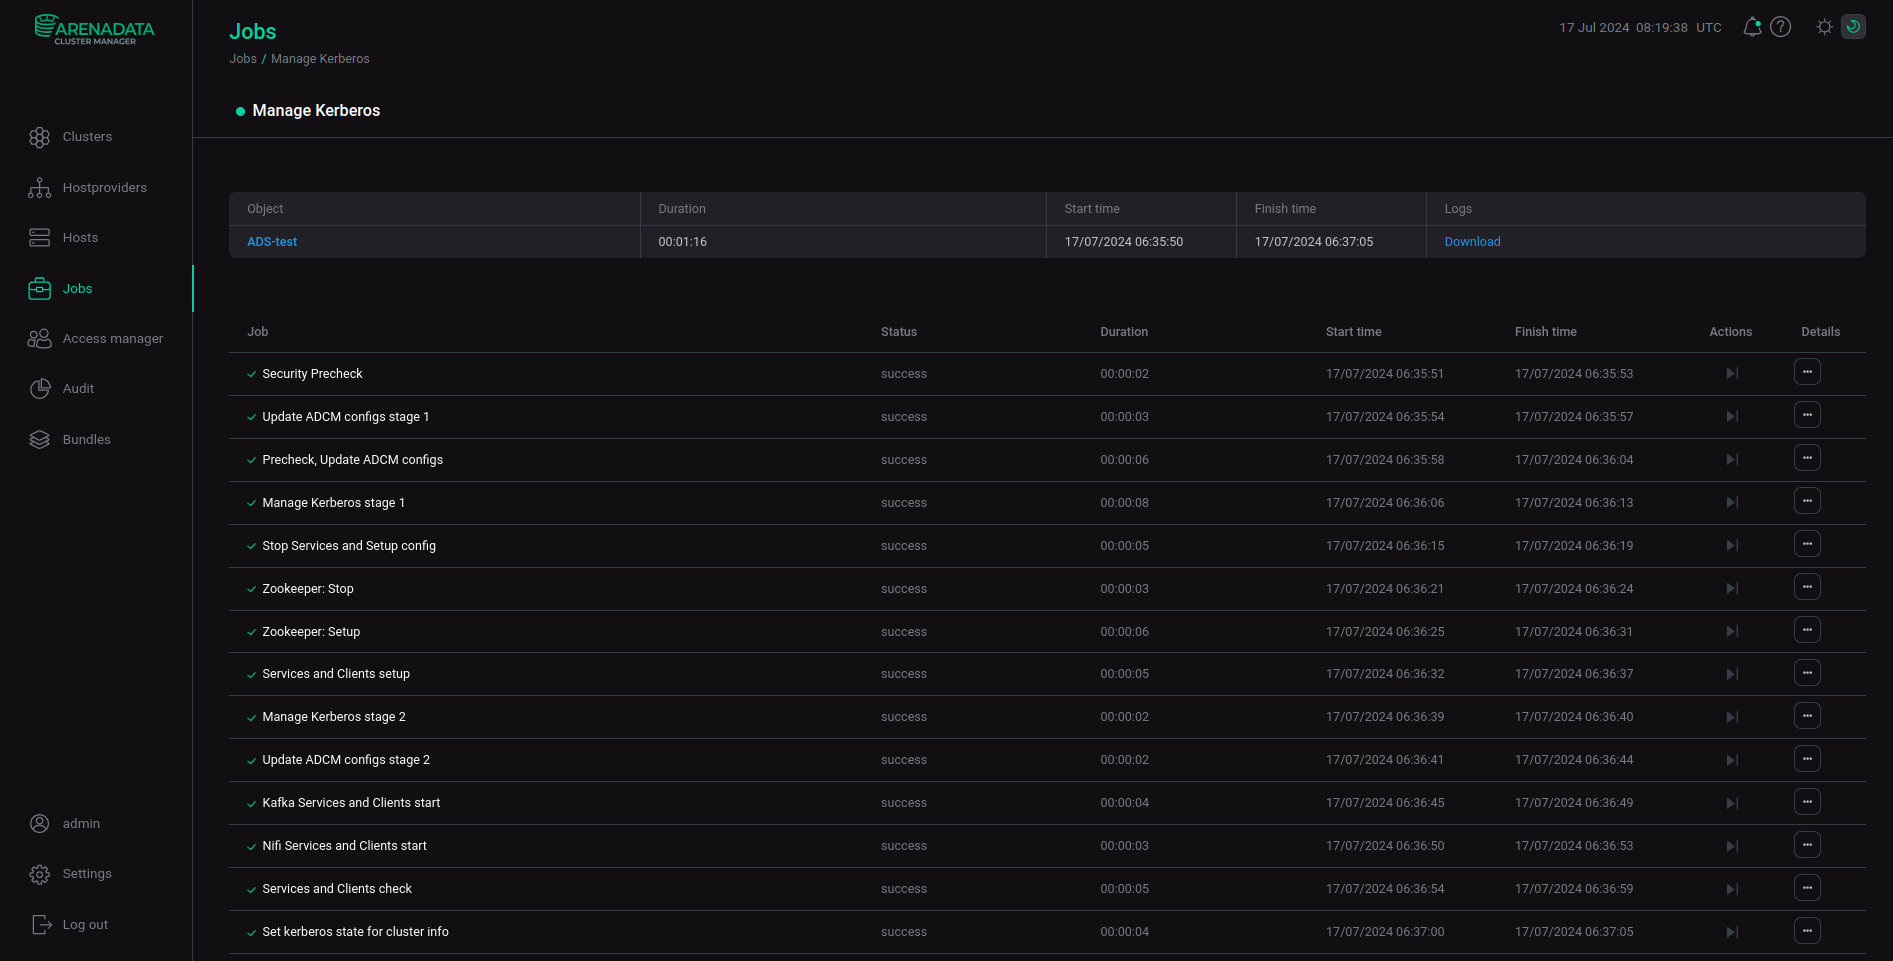Show details for Nifi Services and Clients start
The width and height of the screenshot is (1893, 961).
click(1807, 845)
